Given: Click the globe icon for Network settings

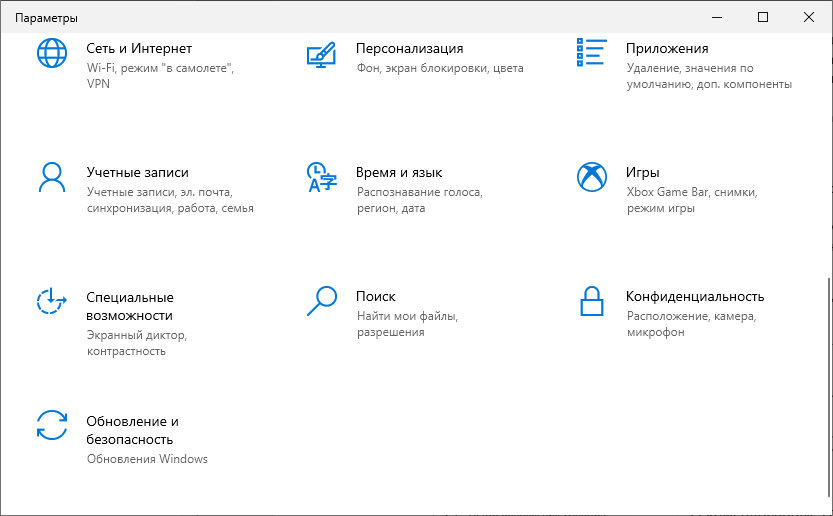Looking at the screenshot, I should pos(52,53).
